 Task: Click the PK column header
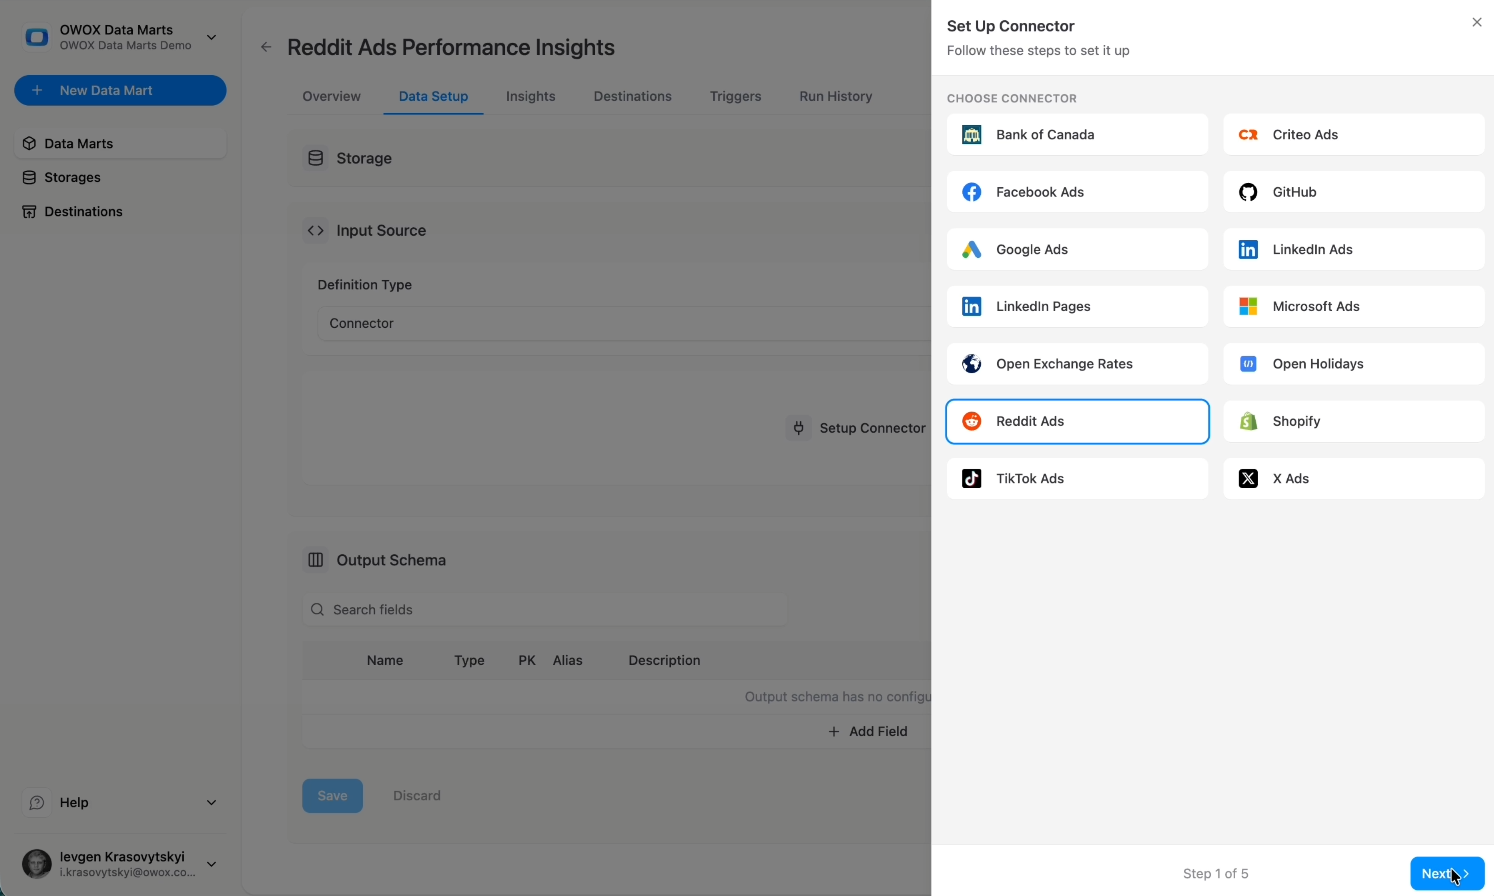527,661
